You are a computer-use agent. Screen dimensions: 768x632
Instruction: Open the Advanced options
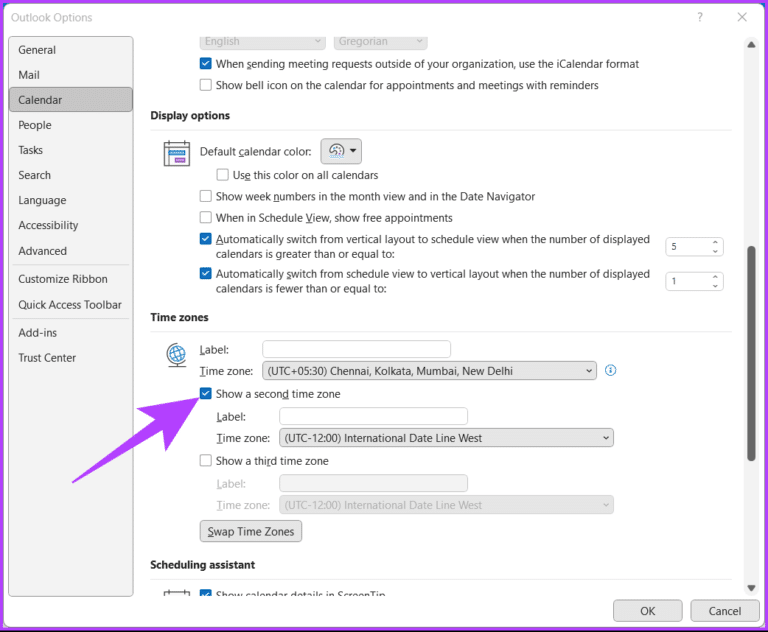coord(71,251)
